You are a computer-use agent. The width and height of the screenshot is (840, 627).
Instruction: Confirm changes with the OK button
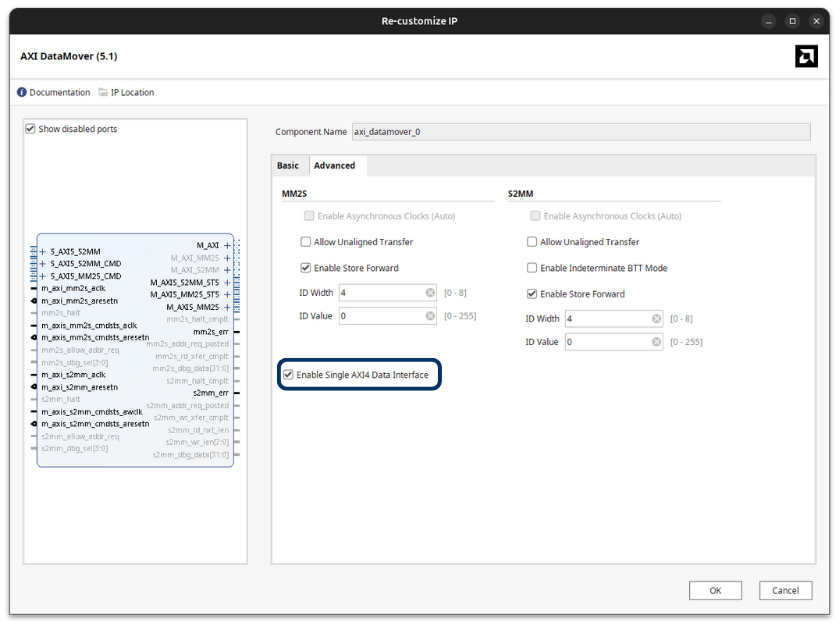[x=715, y=590]
